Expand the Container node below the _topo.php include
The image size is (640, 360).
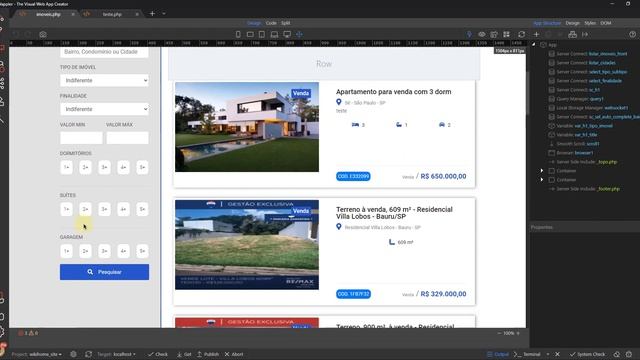click(x=542, y=171)
